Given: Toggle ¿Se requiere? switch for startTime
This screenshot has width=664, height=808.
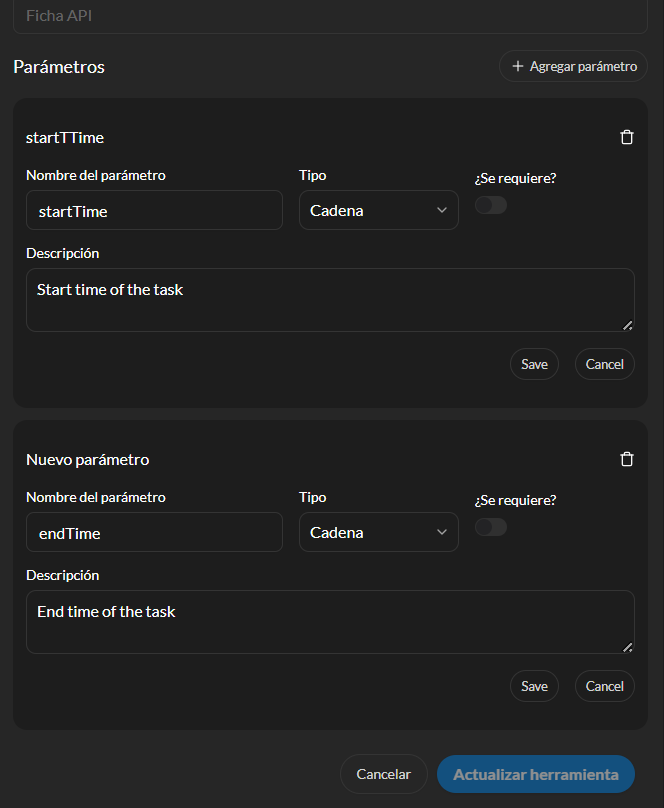Looking at the screenshot, I should (491, 205).
